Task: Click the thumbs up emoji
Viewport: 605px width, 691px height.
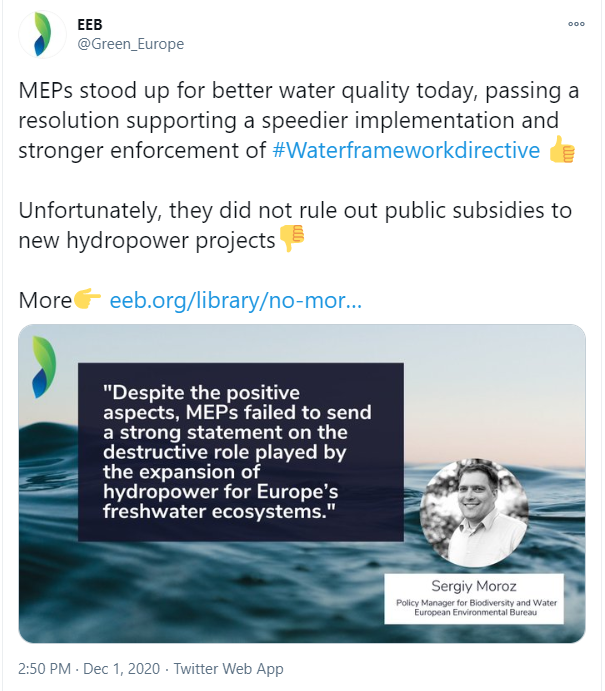Action: (x=563, y=152)
